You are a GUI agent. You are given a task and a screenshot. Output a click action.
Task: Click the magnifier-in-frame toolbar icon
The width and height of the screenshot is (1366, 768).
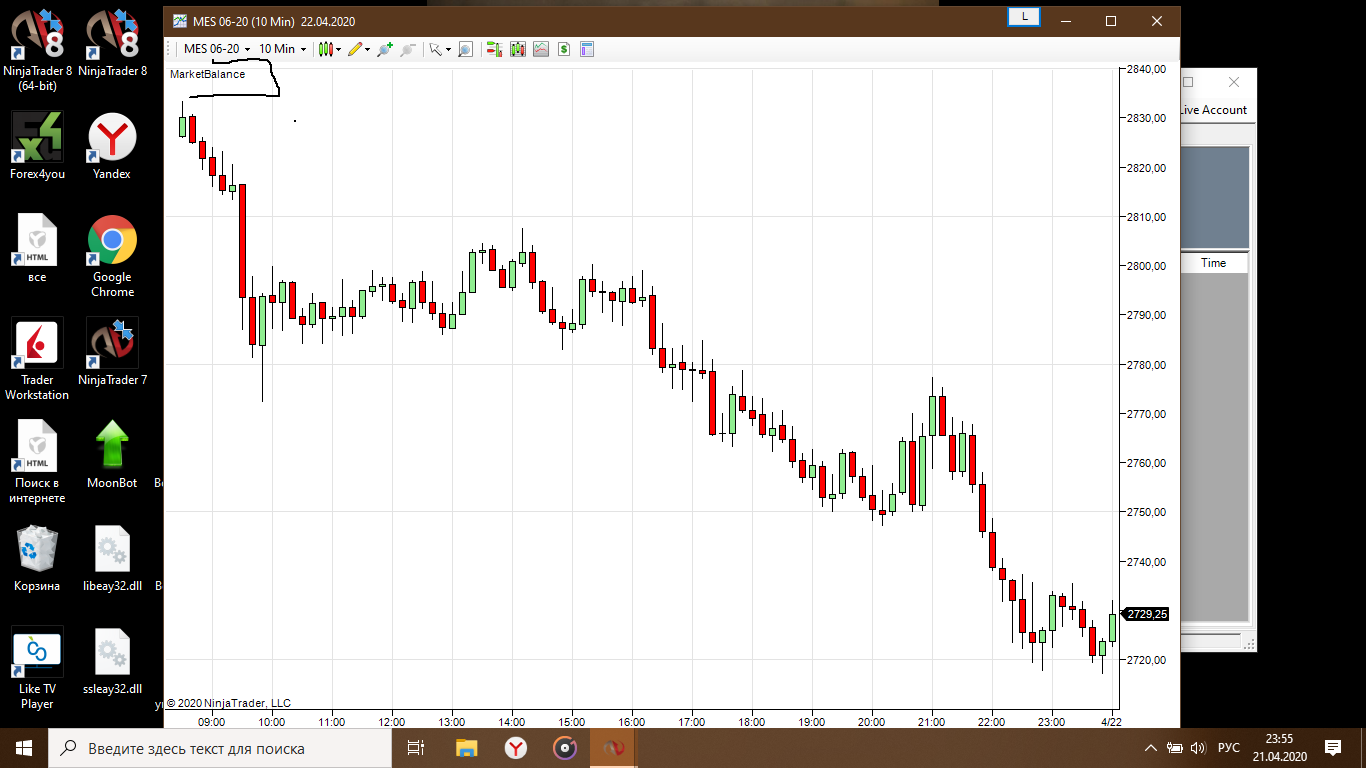(x=465, y=49)
